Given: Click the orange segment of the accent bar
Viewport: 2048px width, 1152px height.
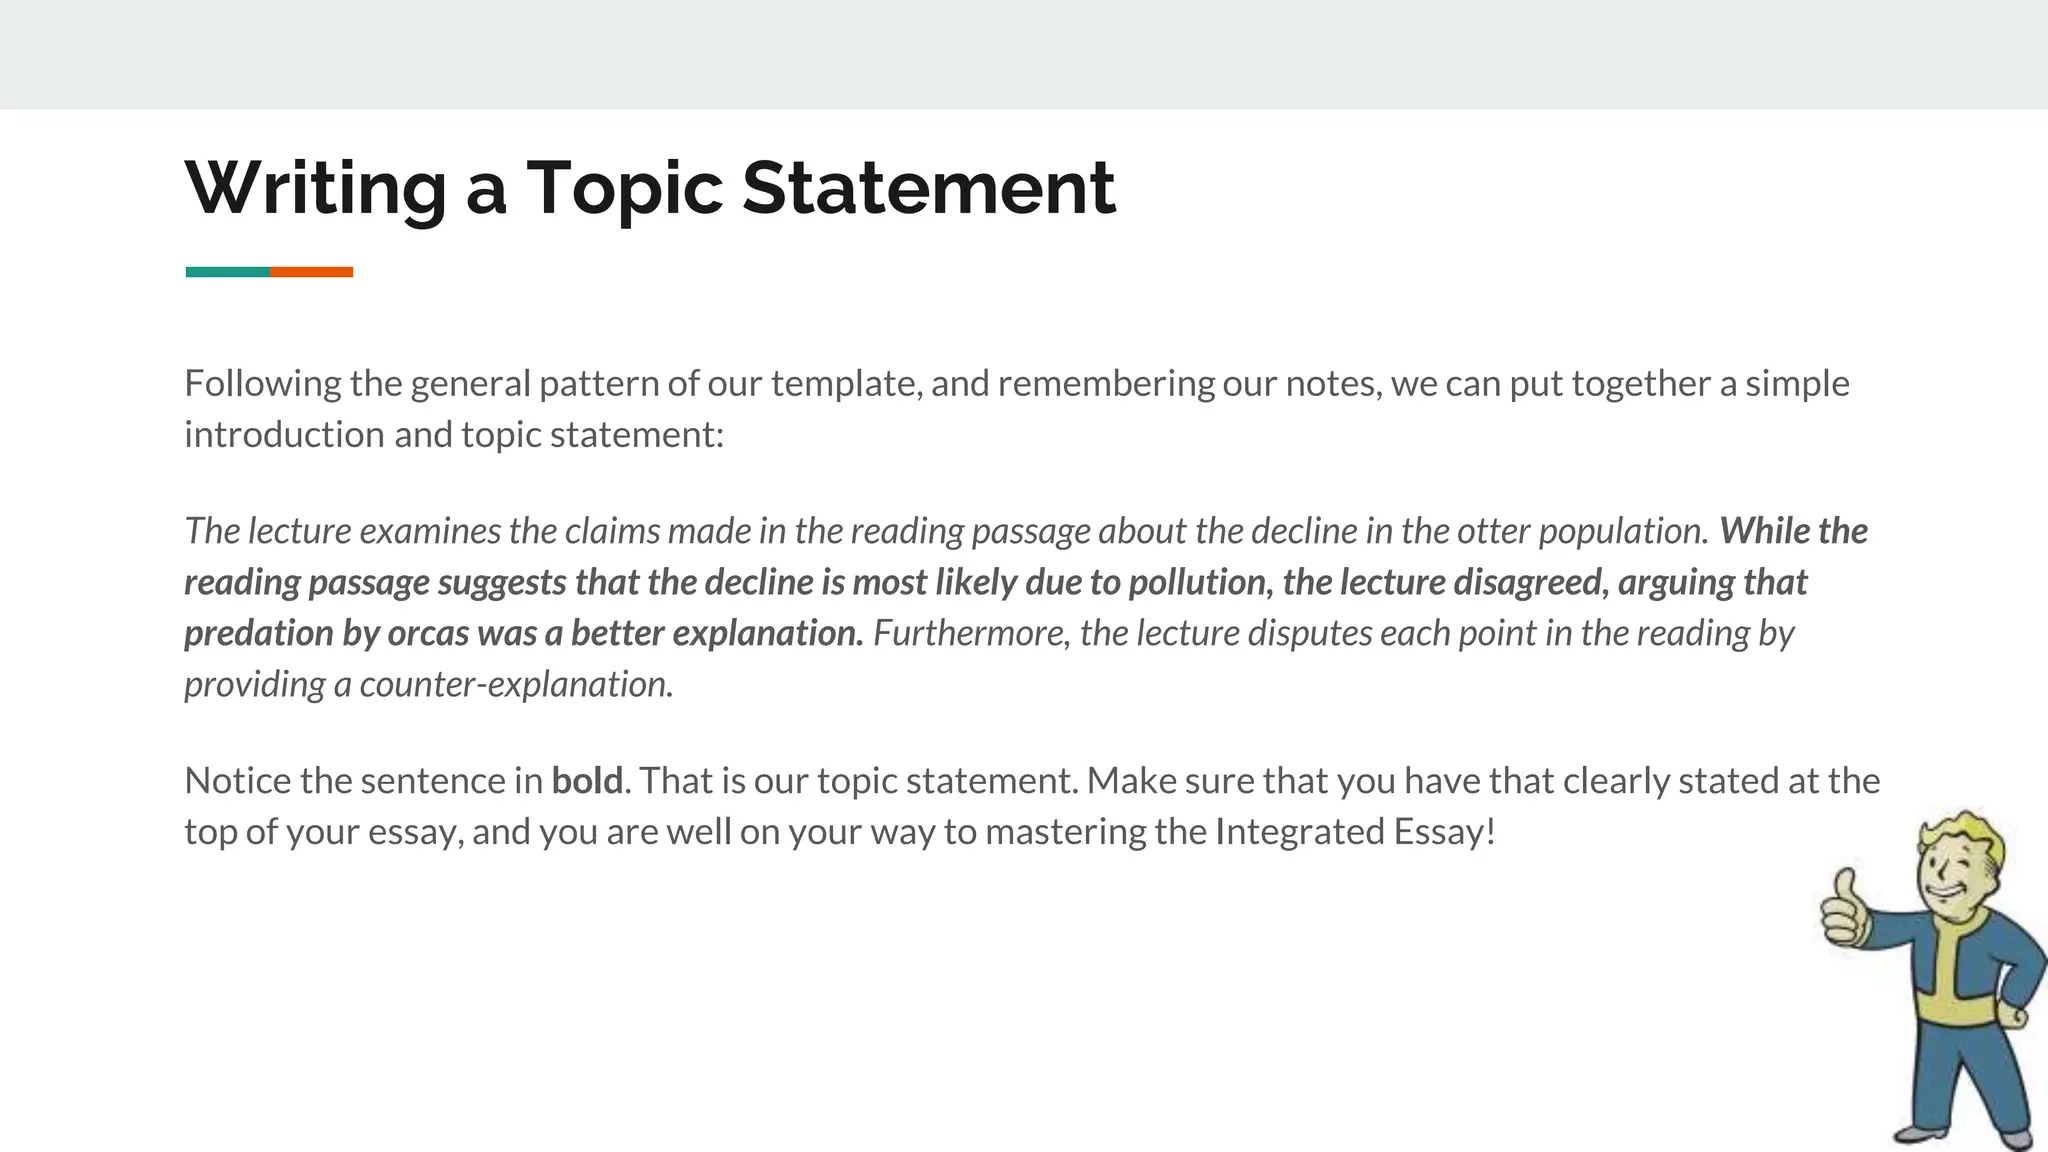Looking at the screenshot, I should [x=311, y=272].
